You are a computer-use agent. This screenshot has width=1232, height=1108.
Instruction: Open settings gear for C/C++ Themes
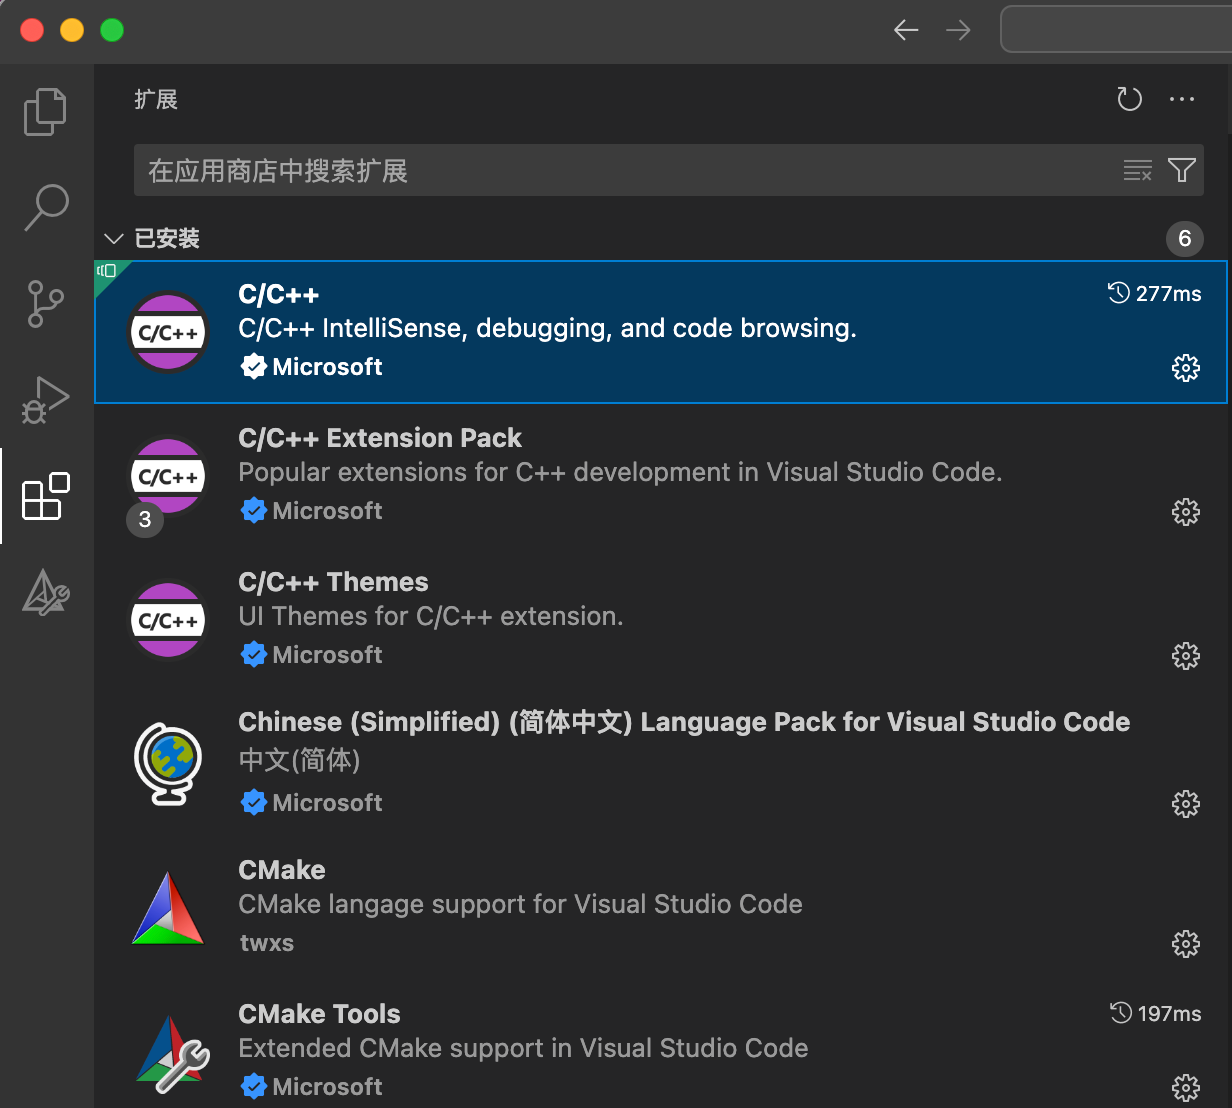[1185, 656]
